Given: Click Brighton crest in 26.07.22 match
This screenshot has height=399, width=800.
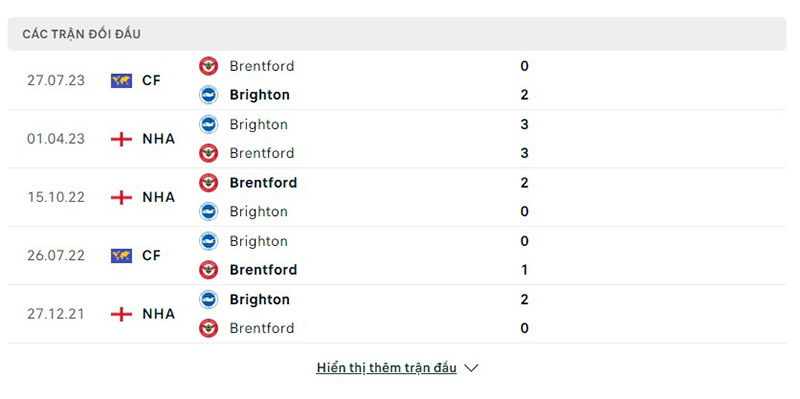Looking at the screenshot, I should point(209,241).
